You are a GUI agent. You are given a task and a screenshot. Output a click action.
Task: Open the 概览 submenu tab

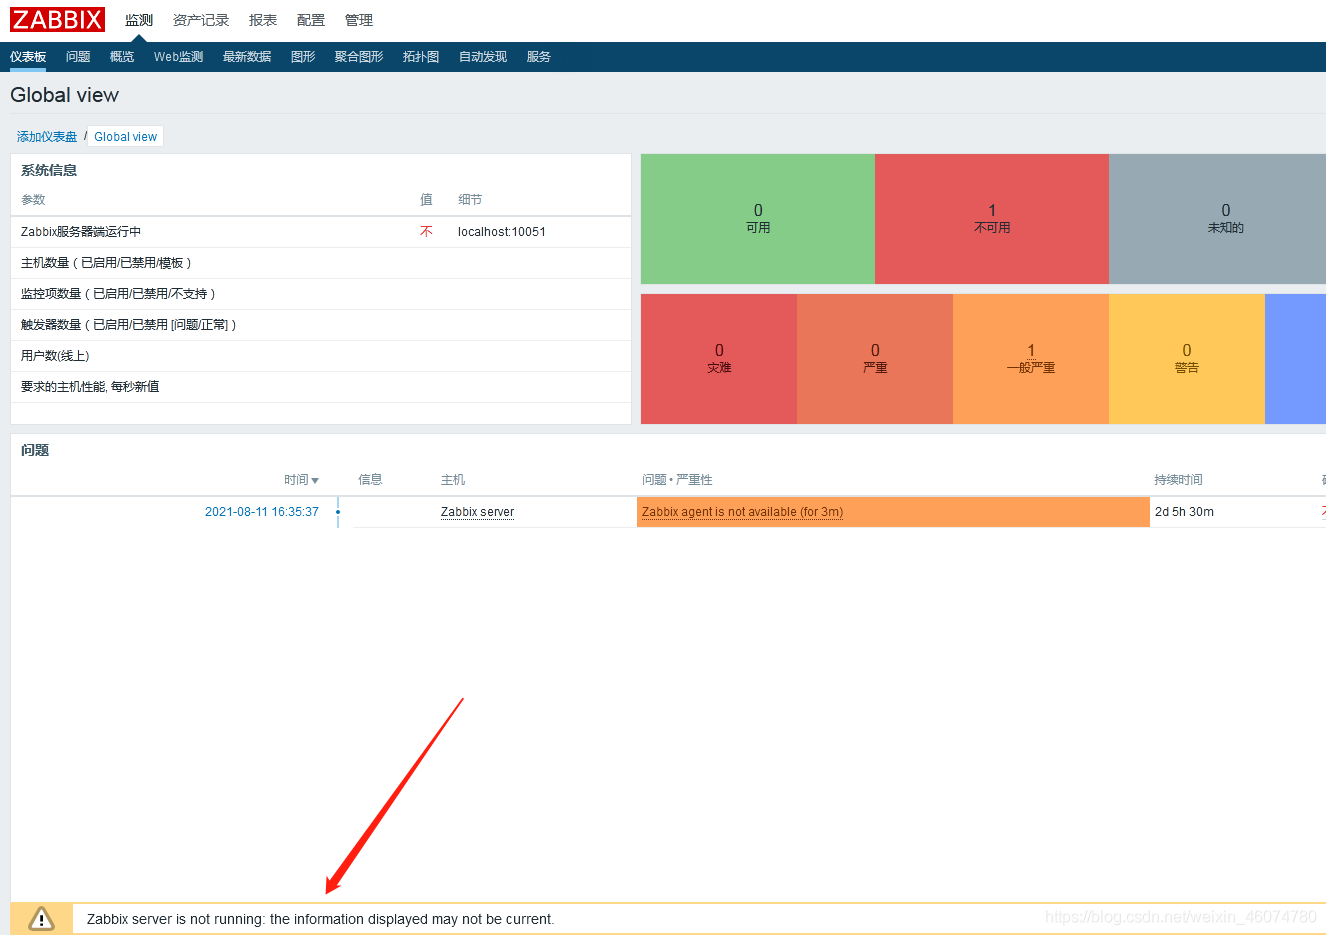click(122, 57)
